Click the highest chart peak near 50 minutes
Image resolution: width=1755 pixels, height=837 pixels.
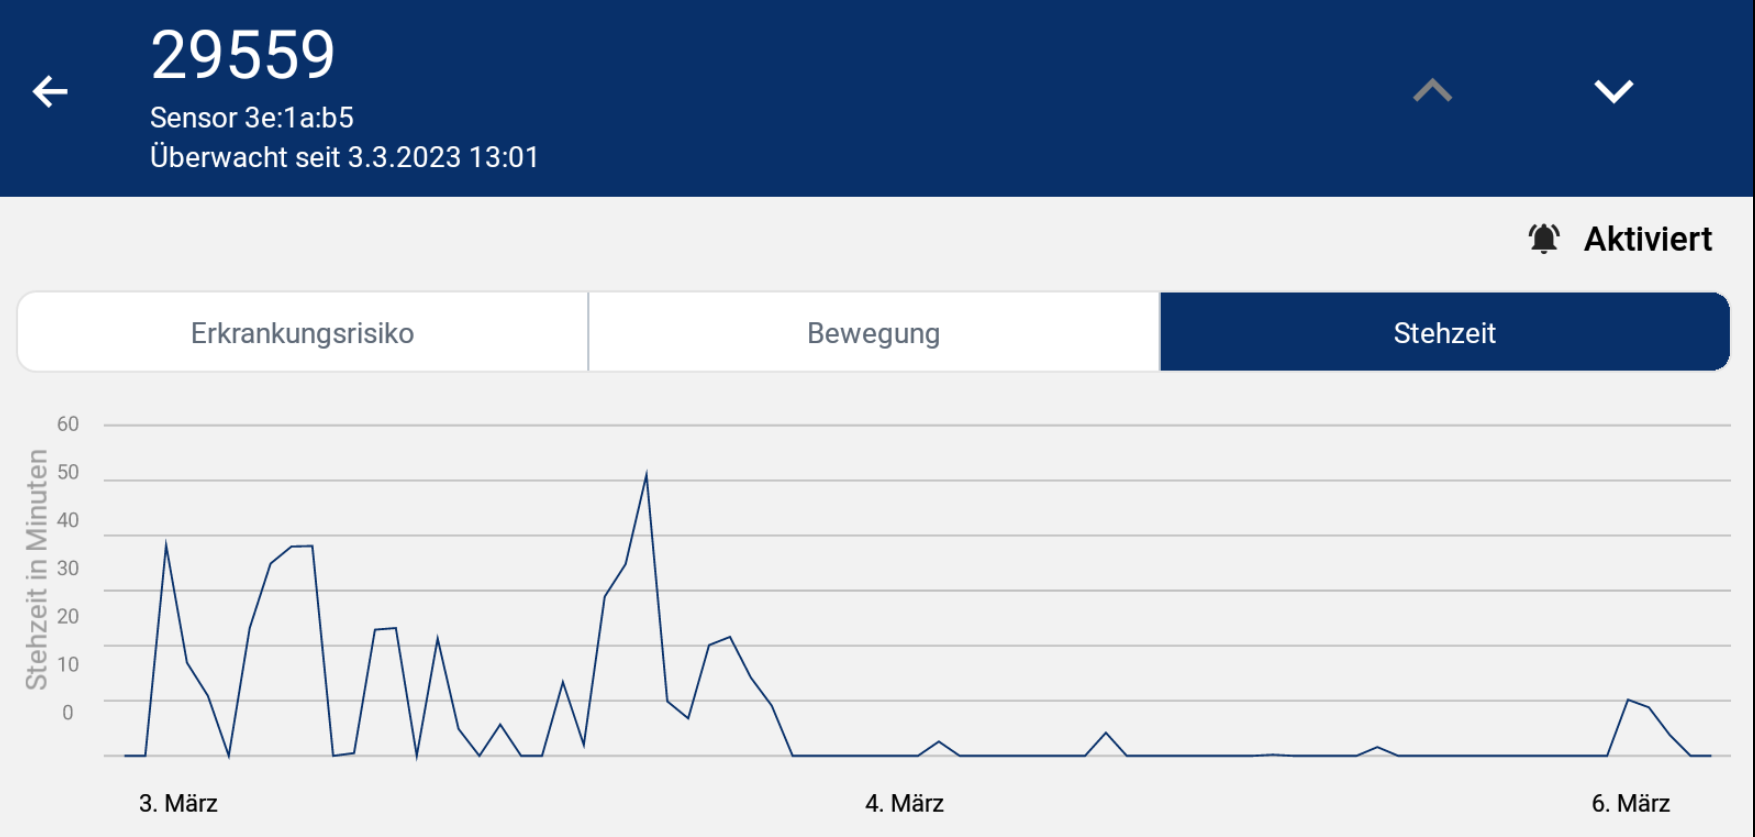646,476
